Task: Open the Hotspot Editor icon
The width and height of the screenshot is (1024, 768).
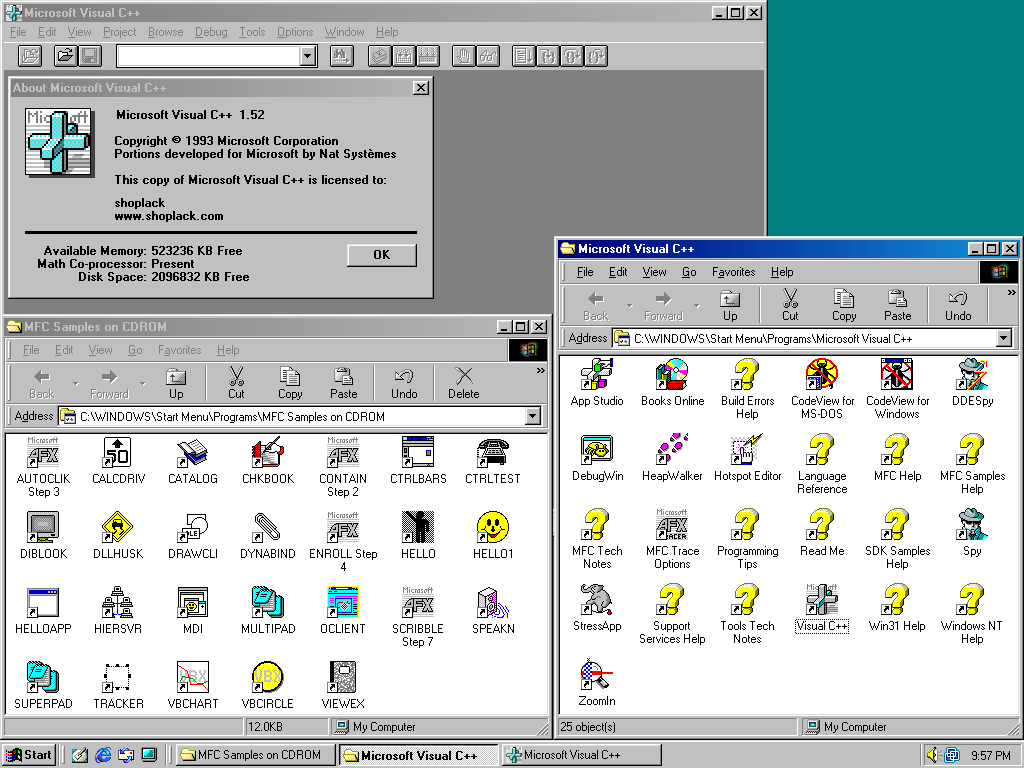Action: click(747, 449)
